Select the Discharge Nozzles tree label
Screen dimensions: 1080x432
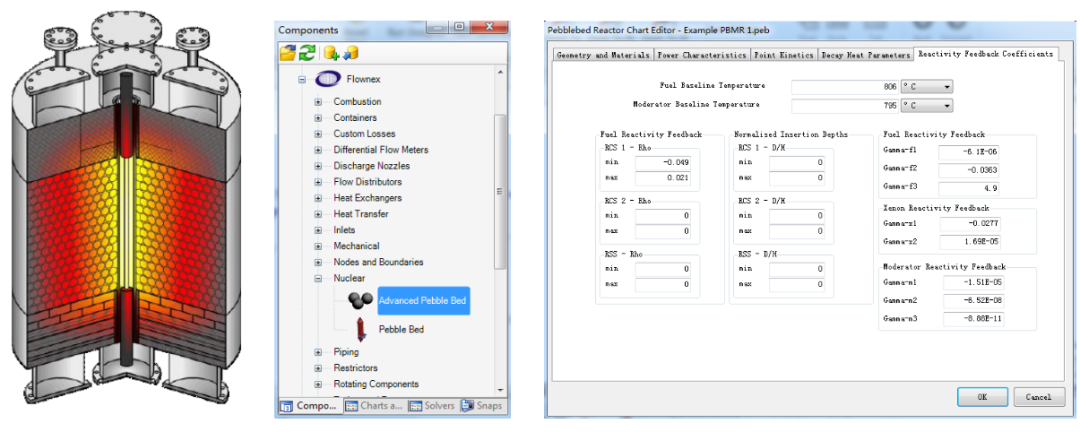[x=372, y=166]
